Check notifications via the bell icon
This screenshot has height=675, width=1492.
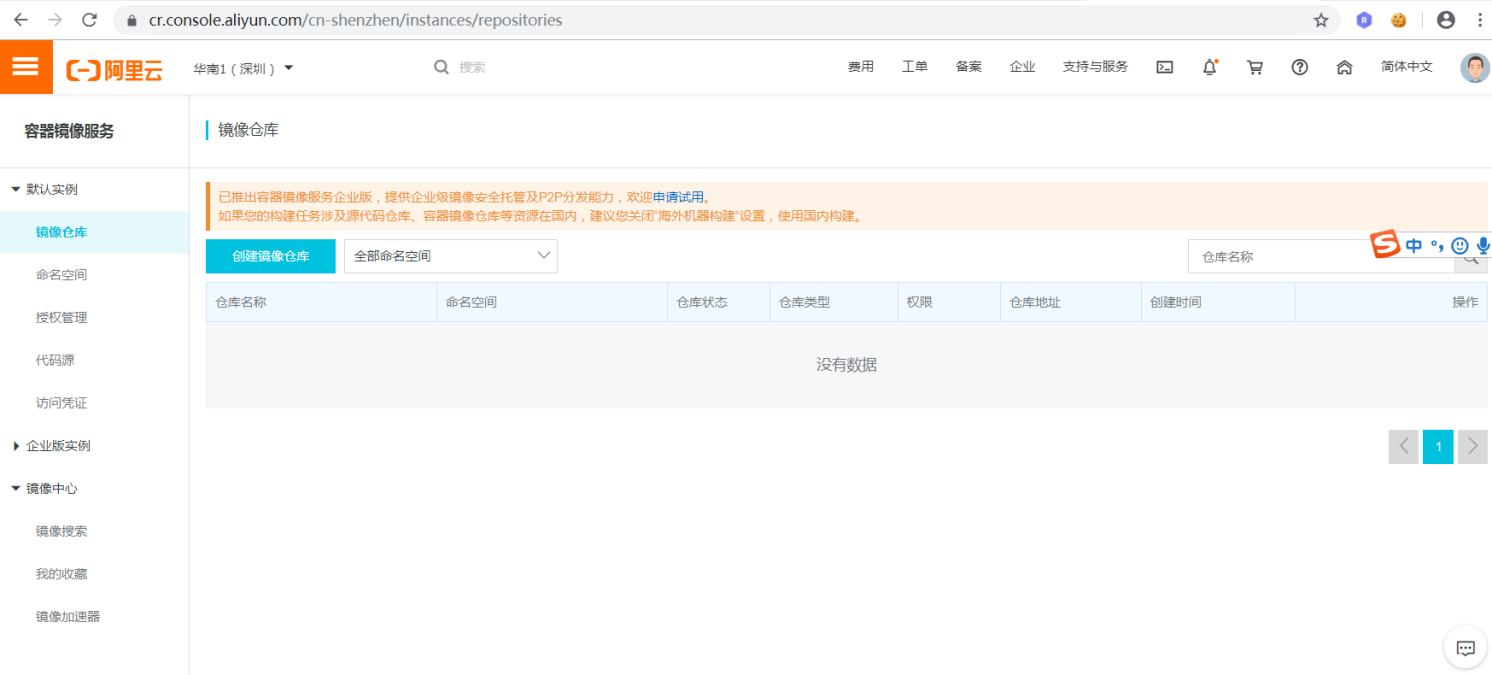[x=1209, y=67]
